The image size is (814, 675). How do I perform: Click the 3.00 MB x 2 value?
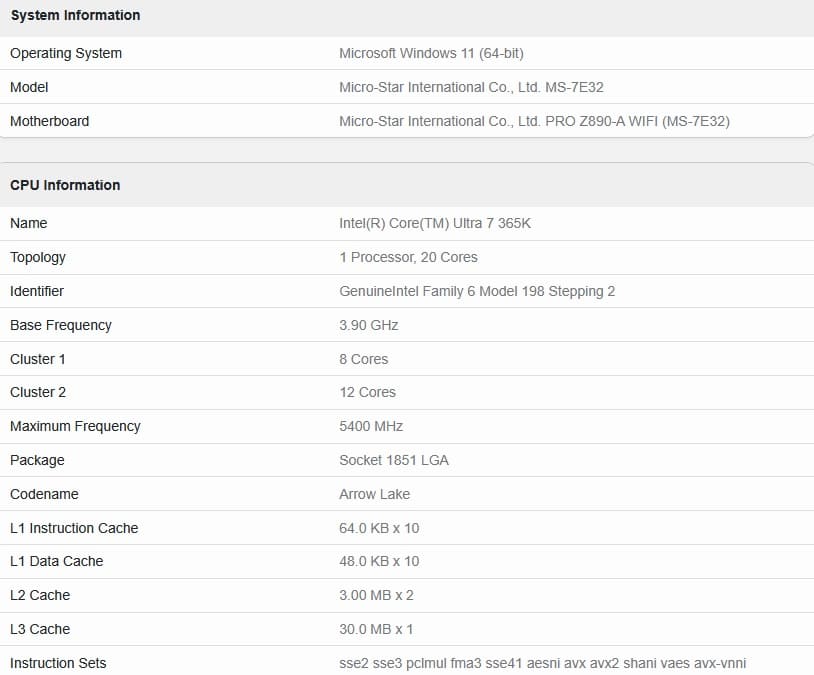(x=376, y=596)
